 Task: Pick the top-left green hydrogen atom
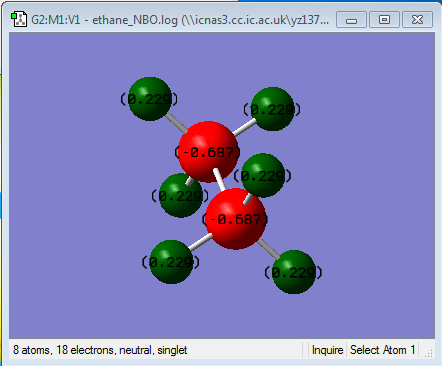click(150, 99)
